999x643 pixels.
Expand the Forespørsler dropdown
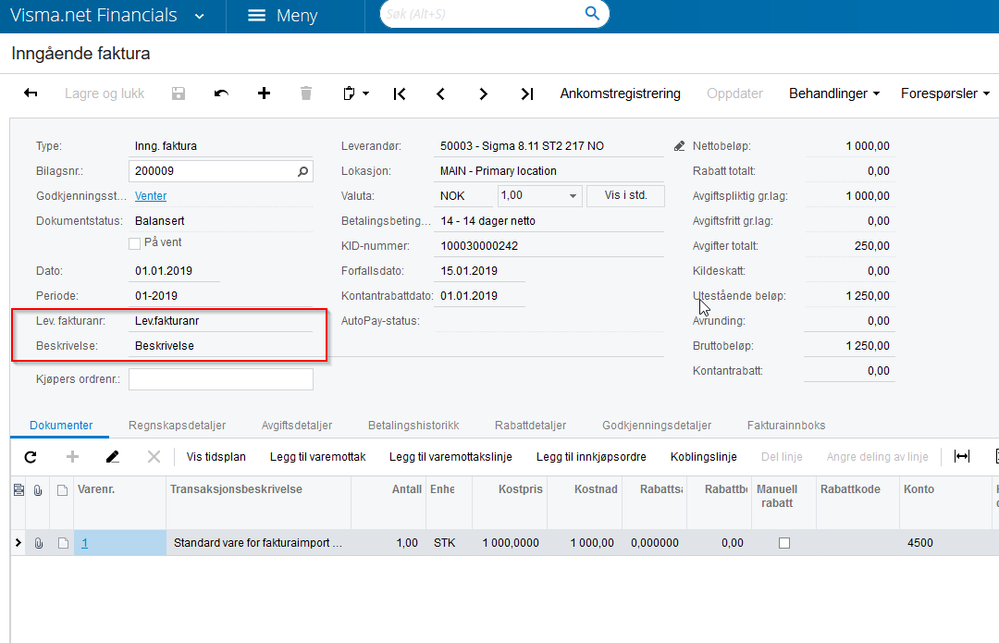944,93
